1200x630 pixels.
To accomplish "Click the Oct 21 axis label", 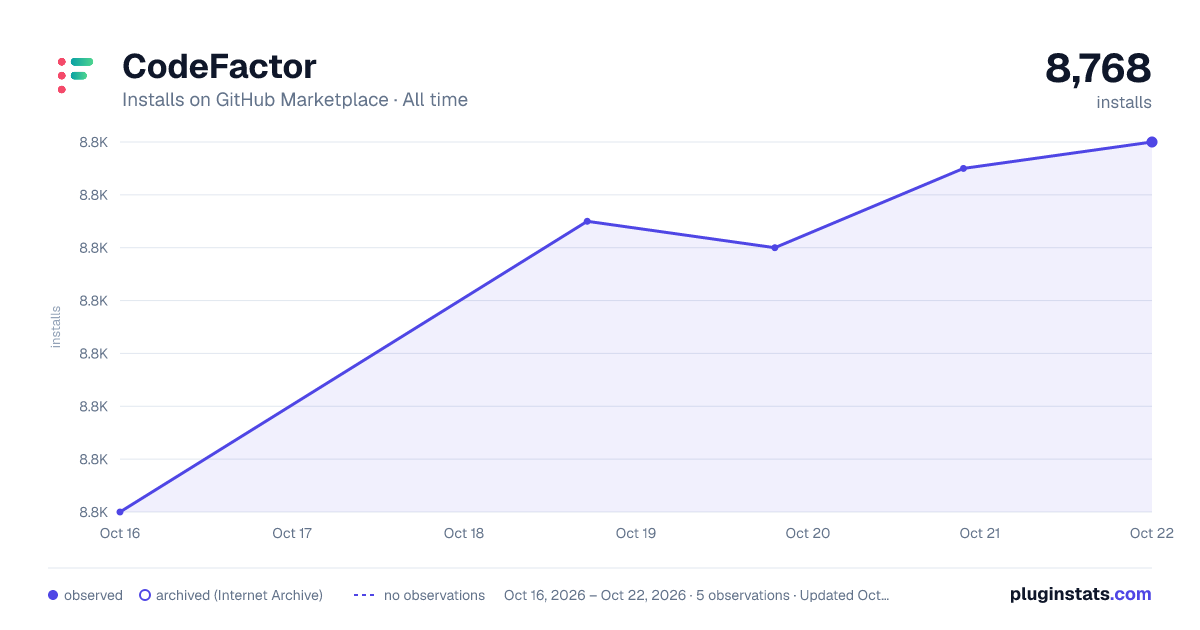I will click(979, 533).
